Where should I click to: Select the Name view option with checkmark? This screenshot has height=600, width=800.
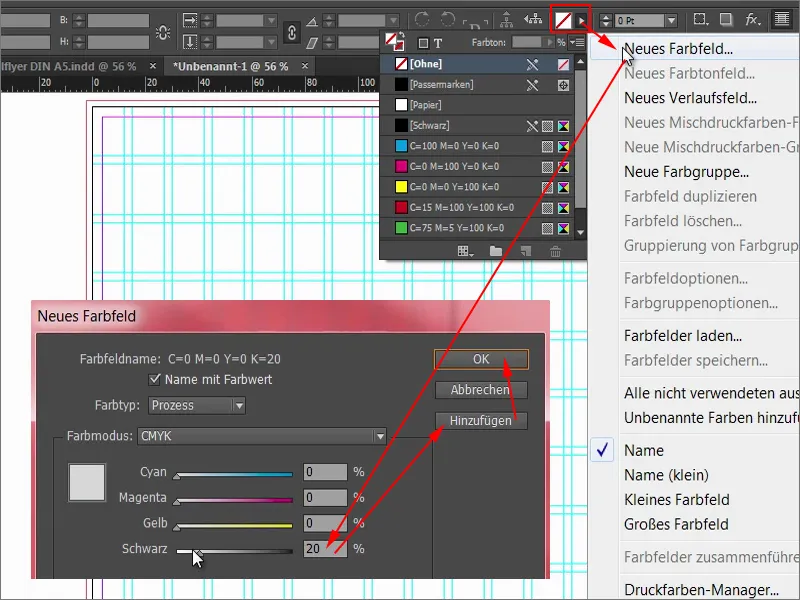click(x=644, y=451)
